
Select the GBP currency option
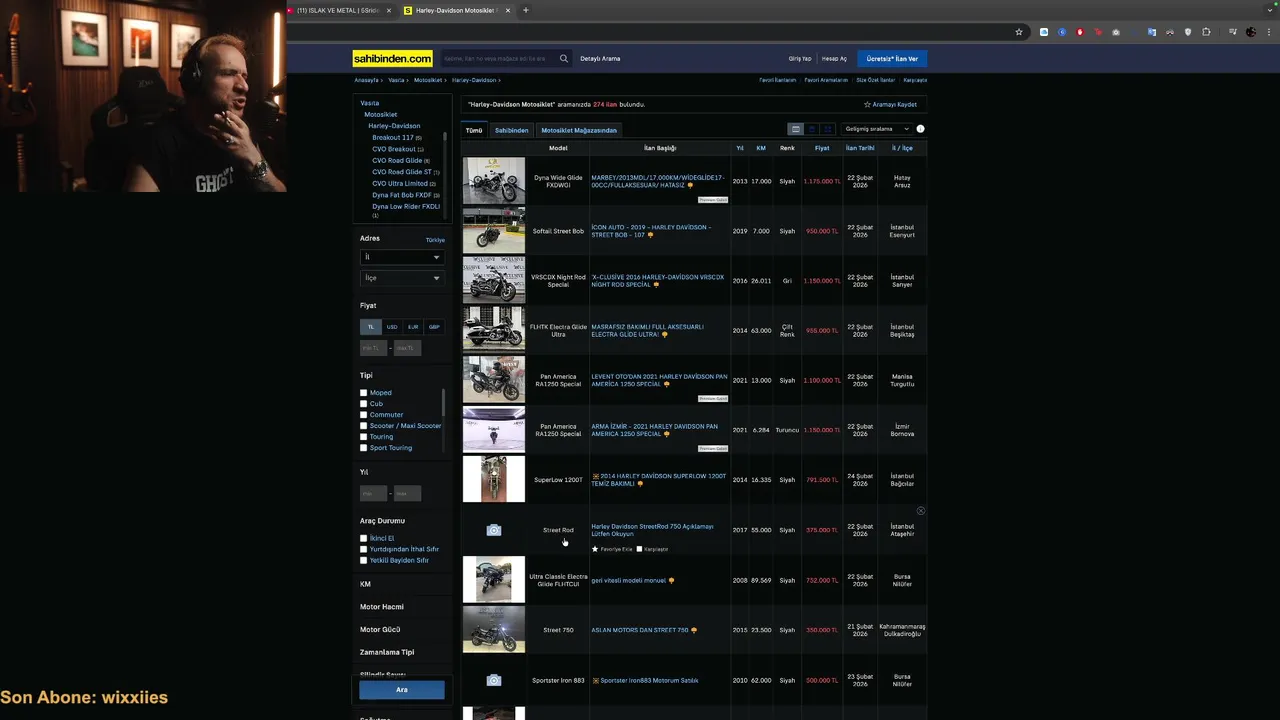coord(434,327)
